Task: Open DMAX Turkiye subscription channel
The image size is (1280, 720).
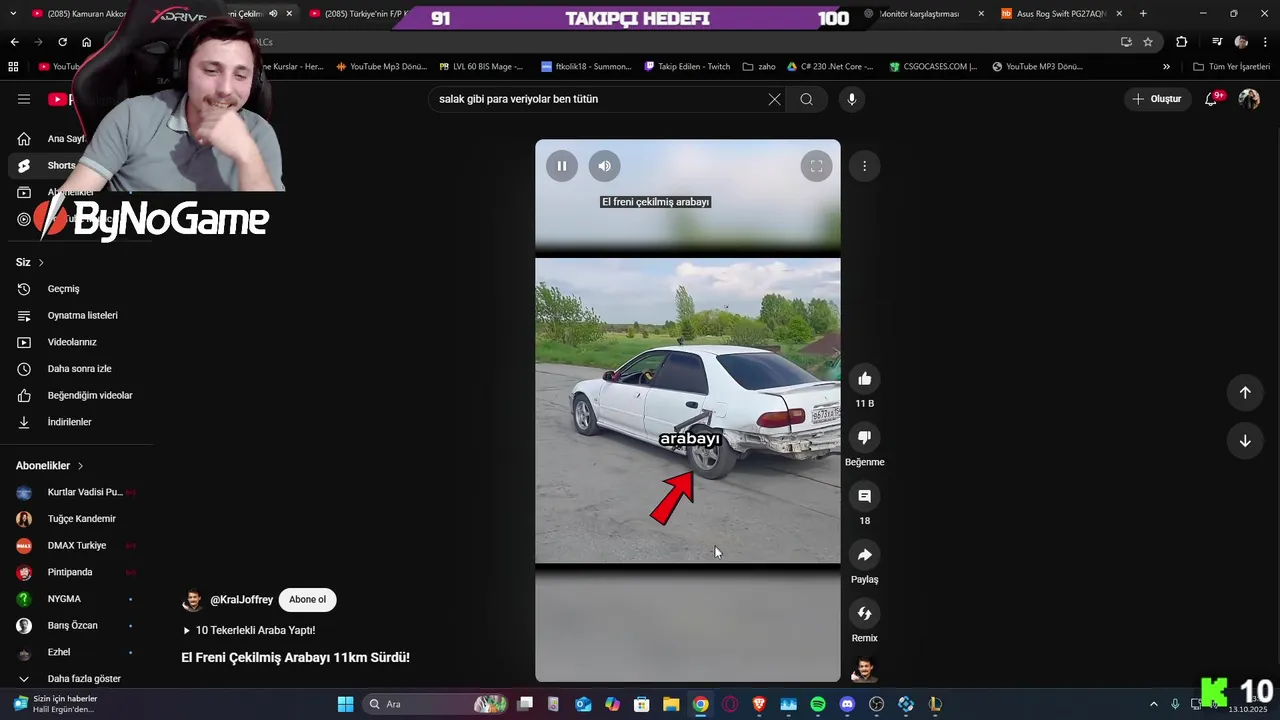Action: pos(76,546)
